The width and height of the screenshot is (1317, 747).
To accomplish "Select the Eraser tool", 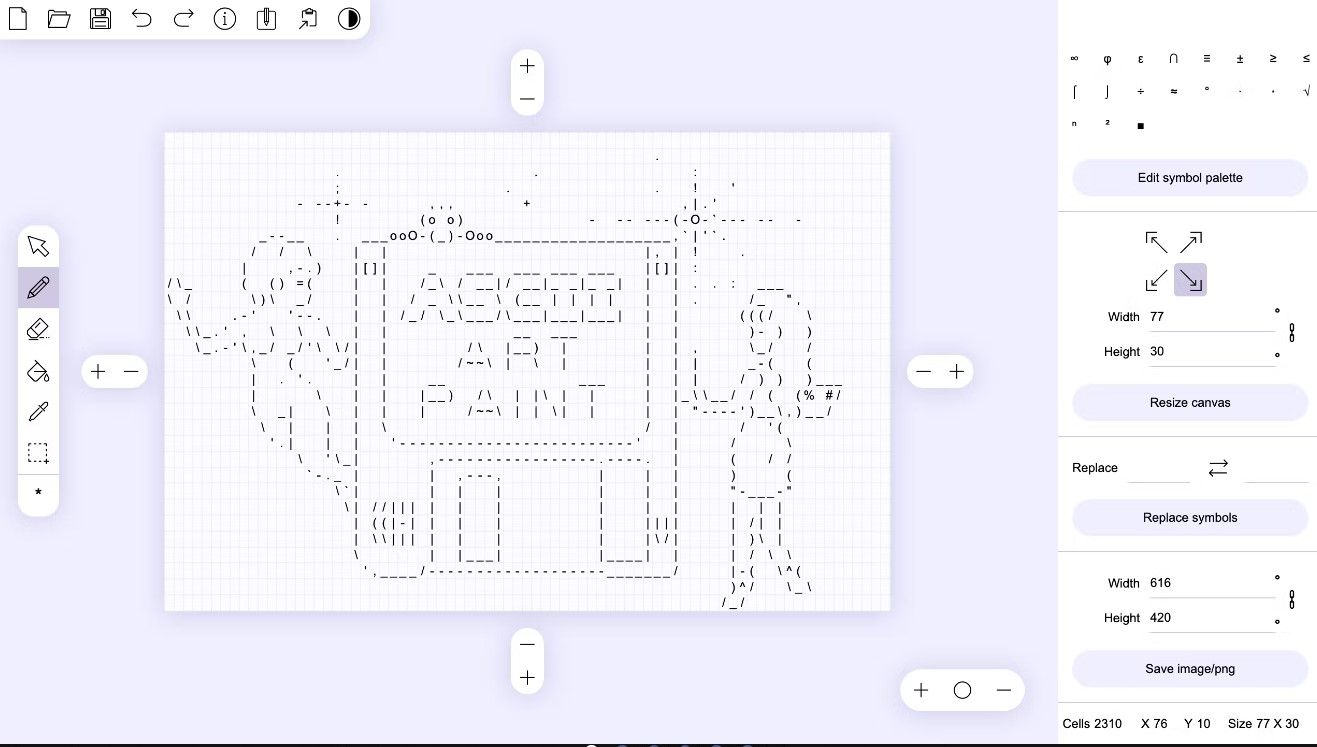I will (x=38, y=329).
